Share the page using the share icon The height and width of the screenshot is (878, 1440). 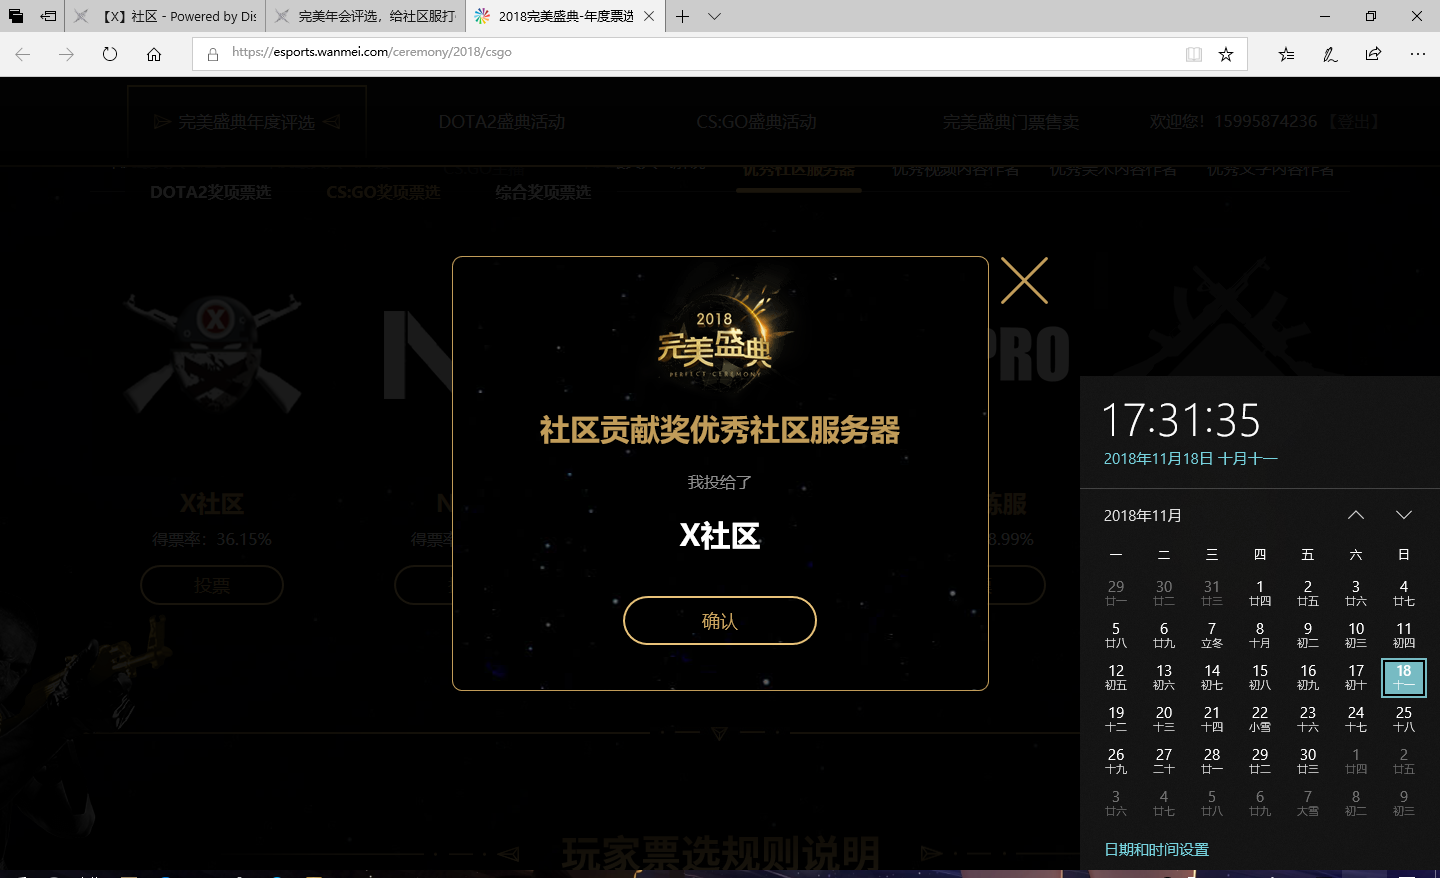pyautogui.click(x=1373, y=54)
